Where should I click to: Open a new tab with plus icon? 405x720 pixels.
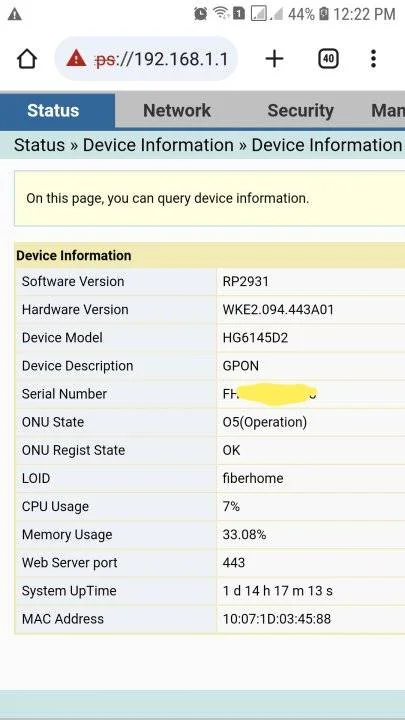pos(274,59)
